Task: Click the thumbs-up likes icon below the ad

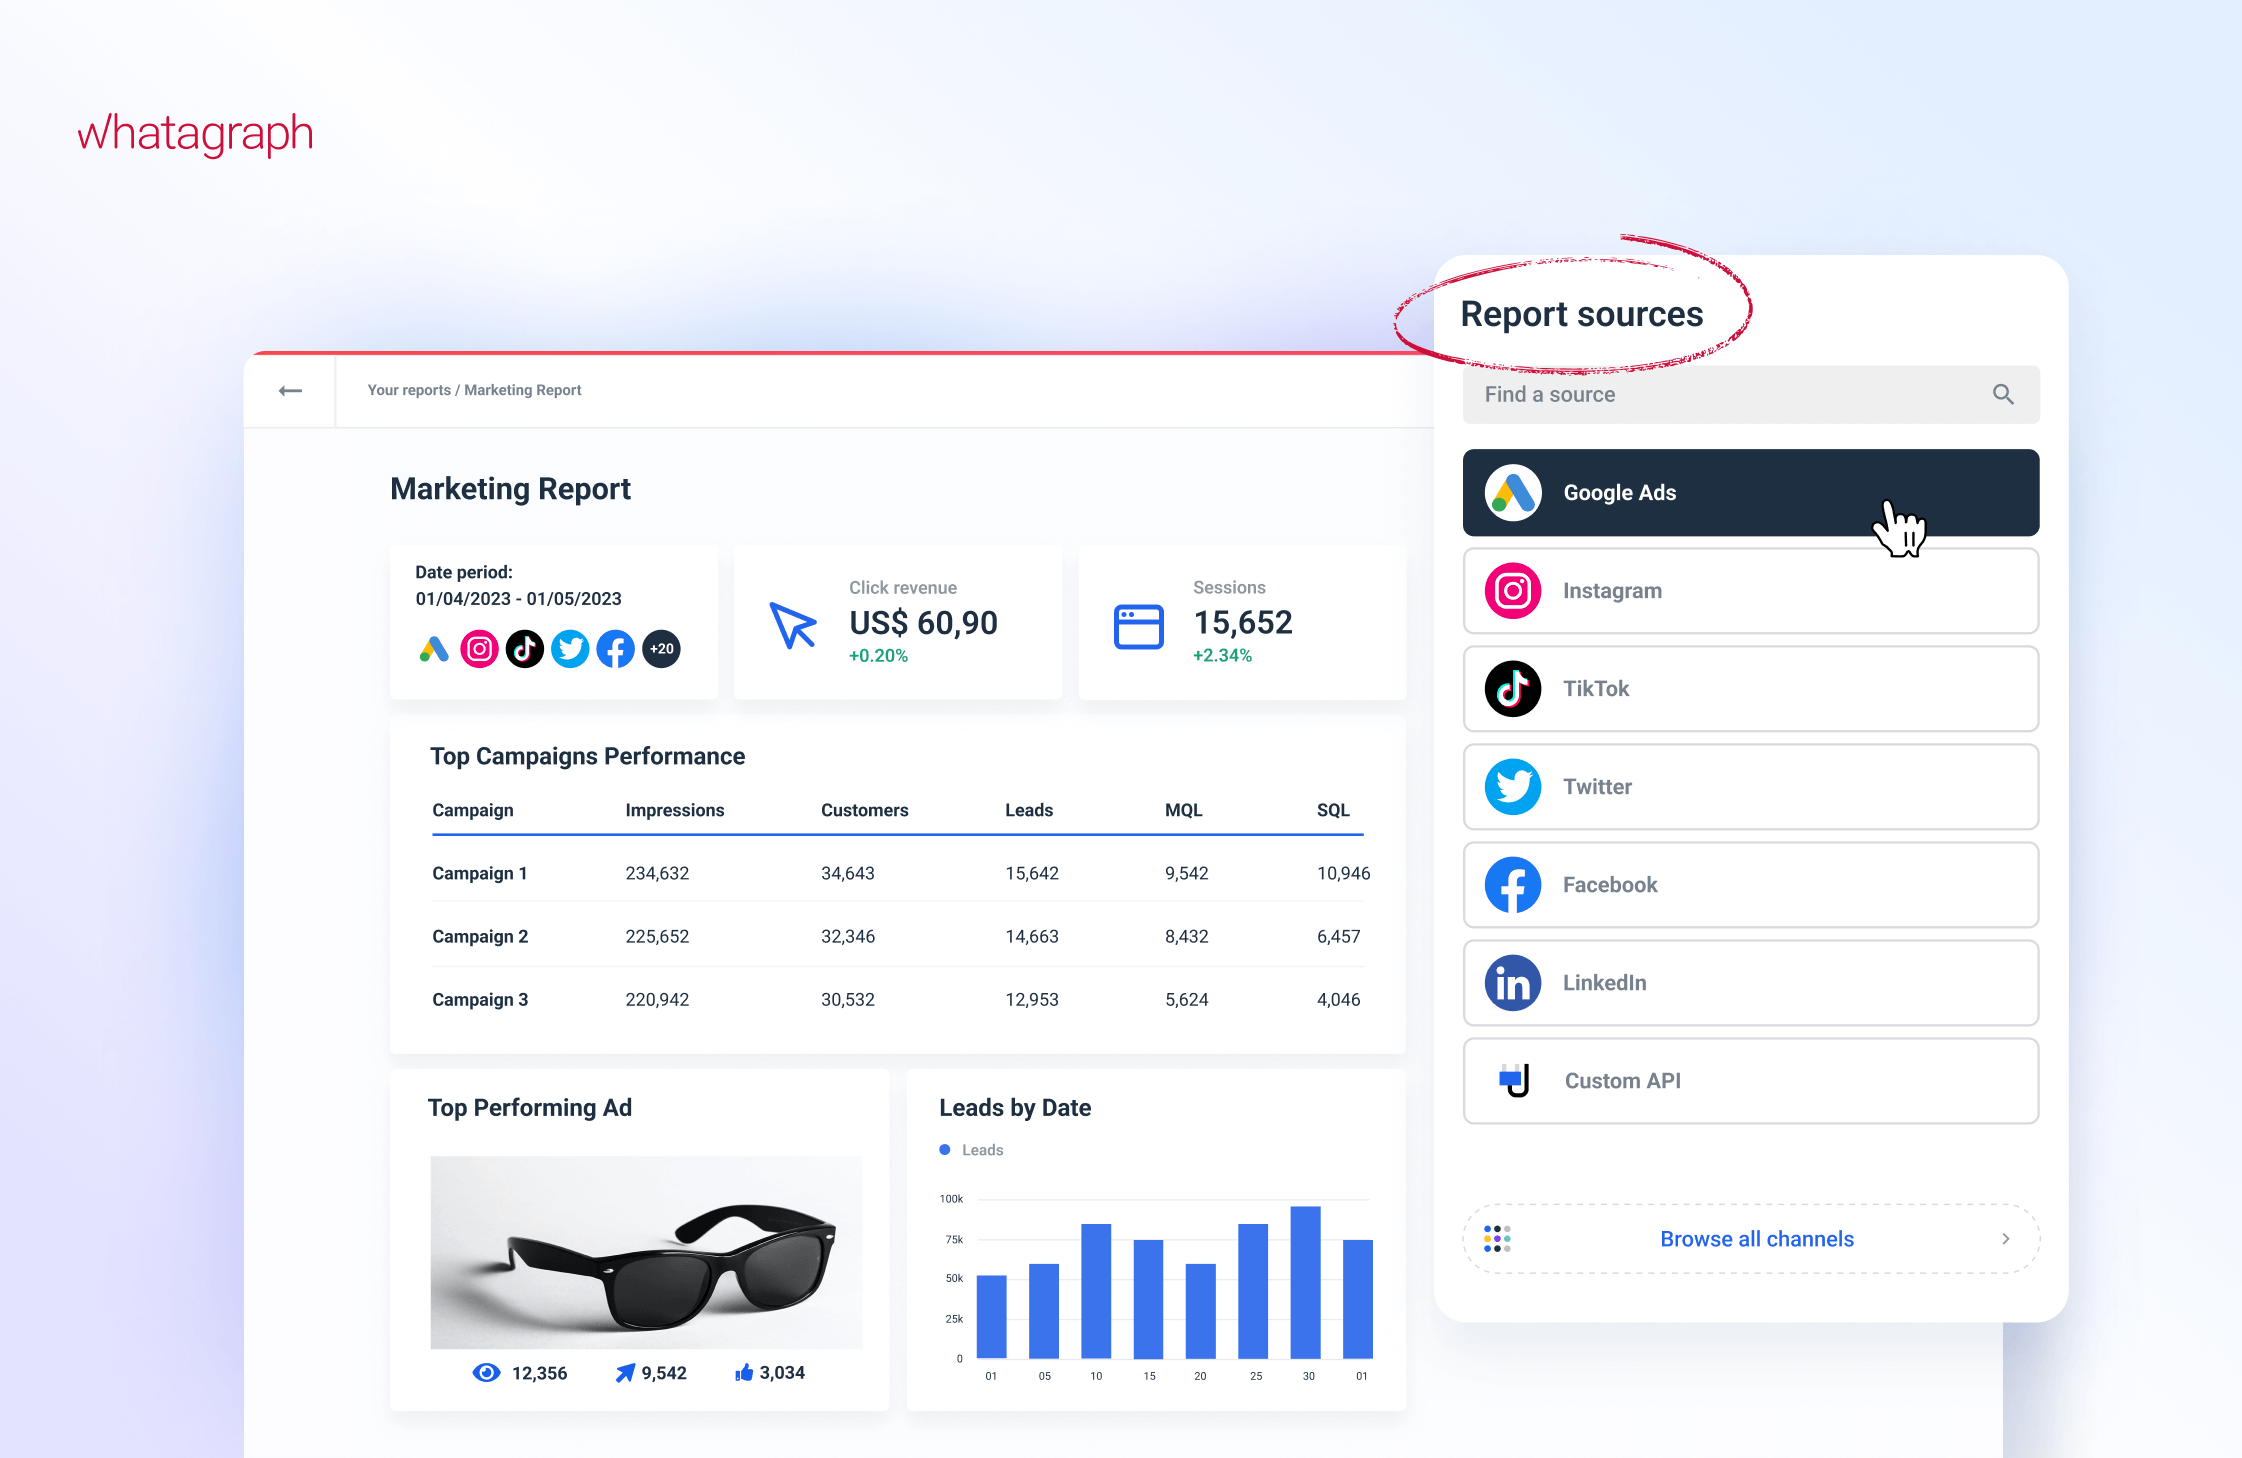Action: (x=744, y=1372)
